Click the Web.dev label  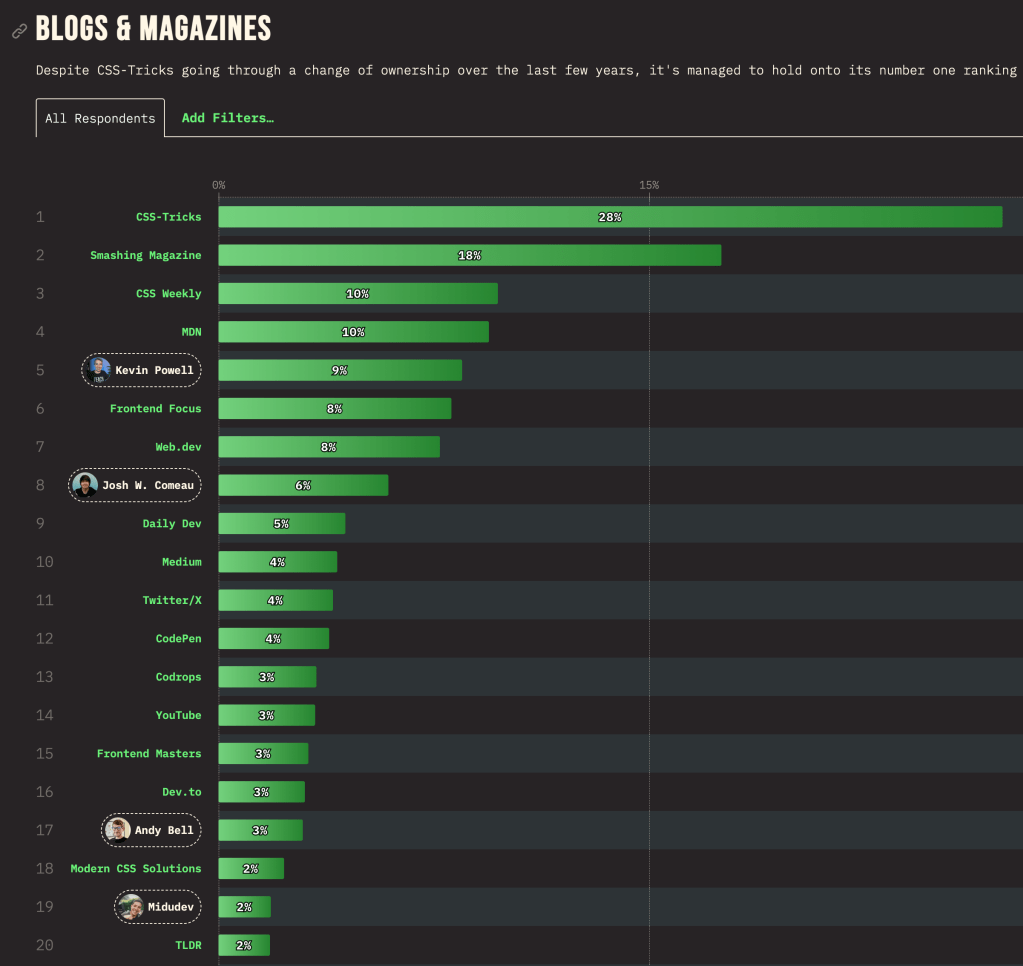[178, 447]
